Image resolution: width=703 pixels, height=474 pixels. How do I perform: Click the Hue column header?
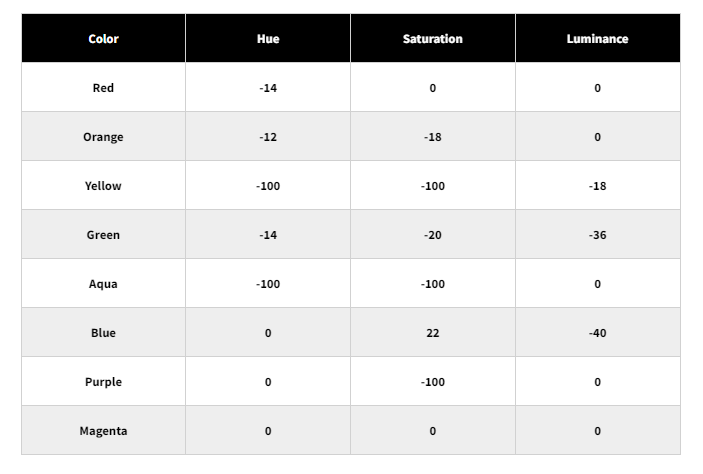268,39
